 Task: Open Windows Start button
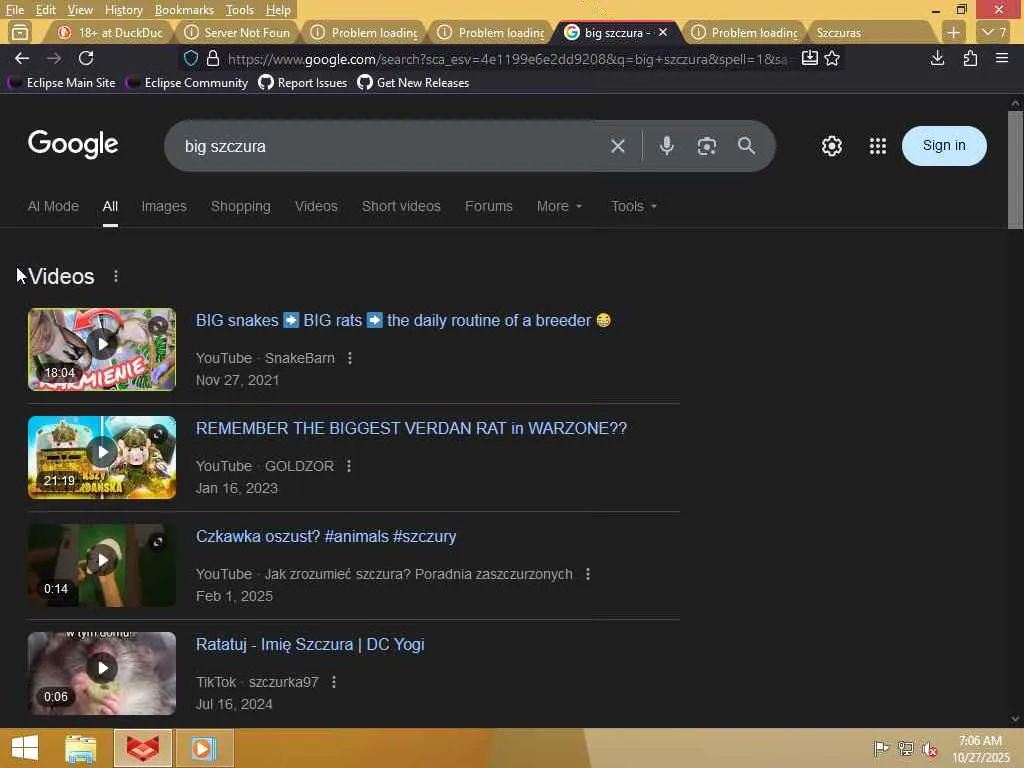click(x=25, y=748)
